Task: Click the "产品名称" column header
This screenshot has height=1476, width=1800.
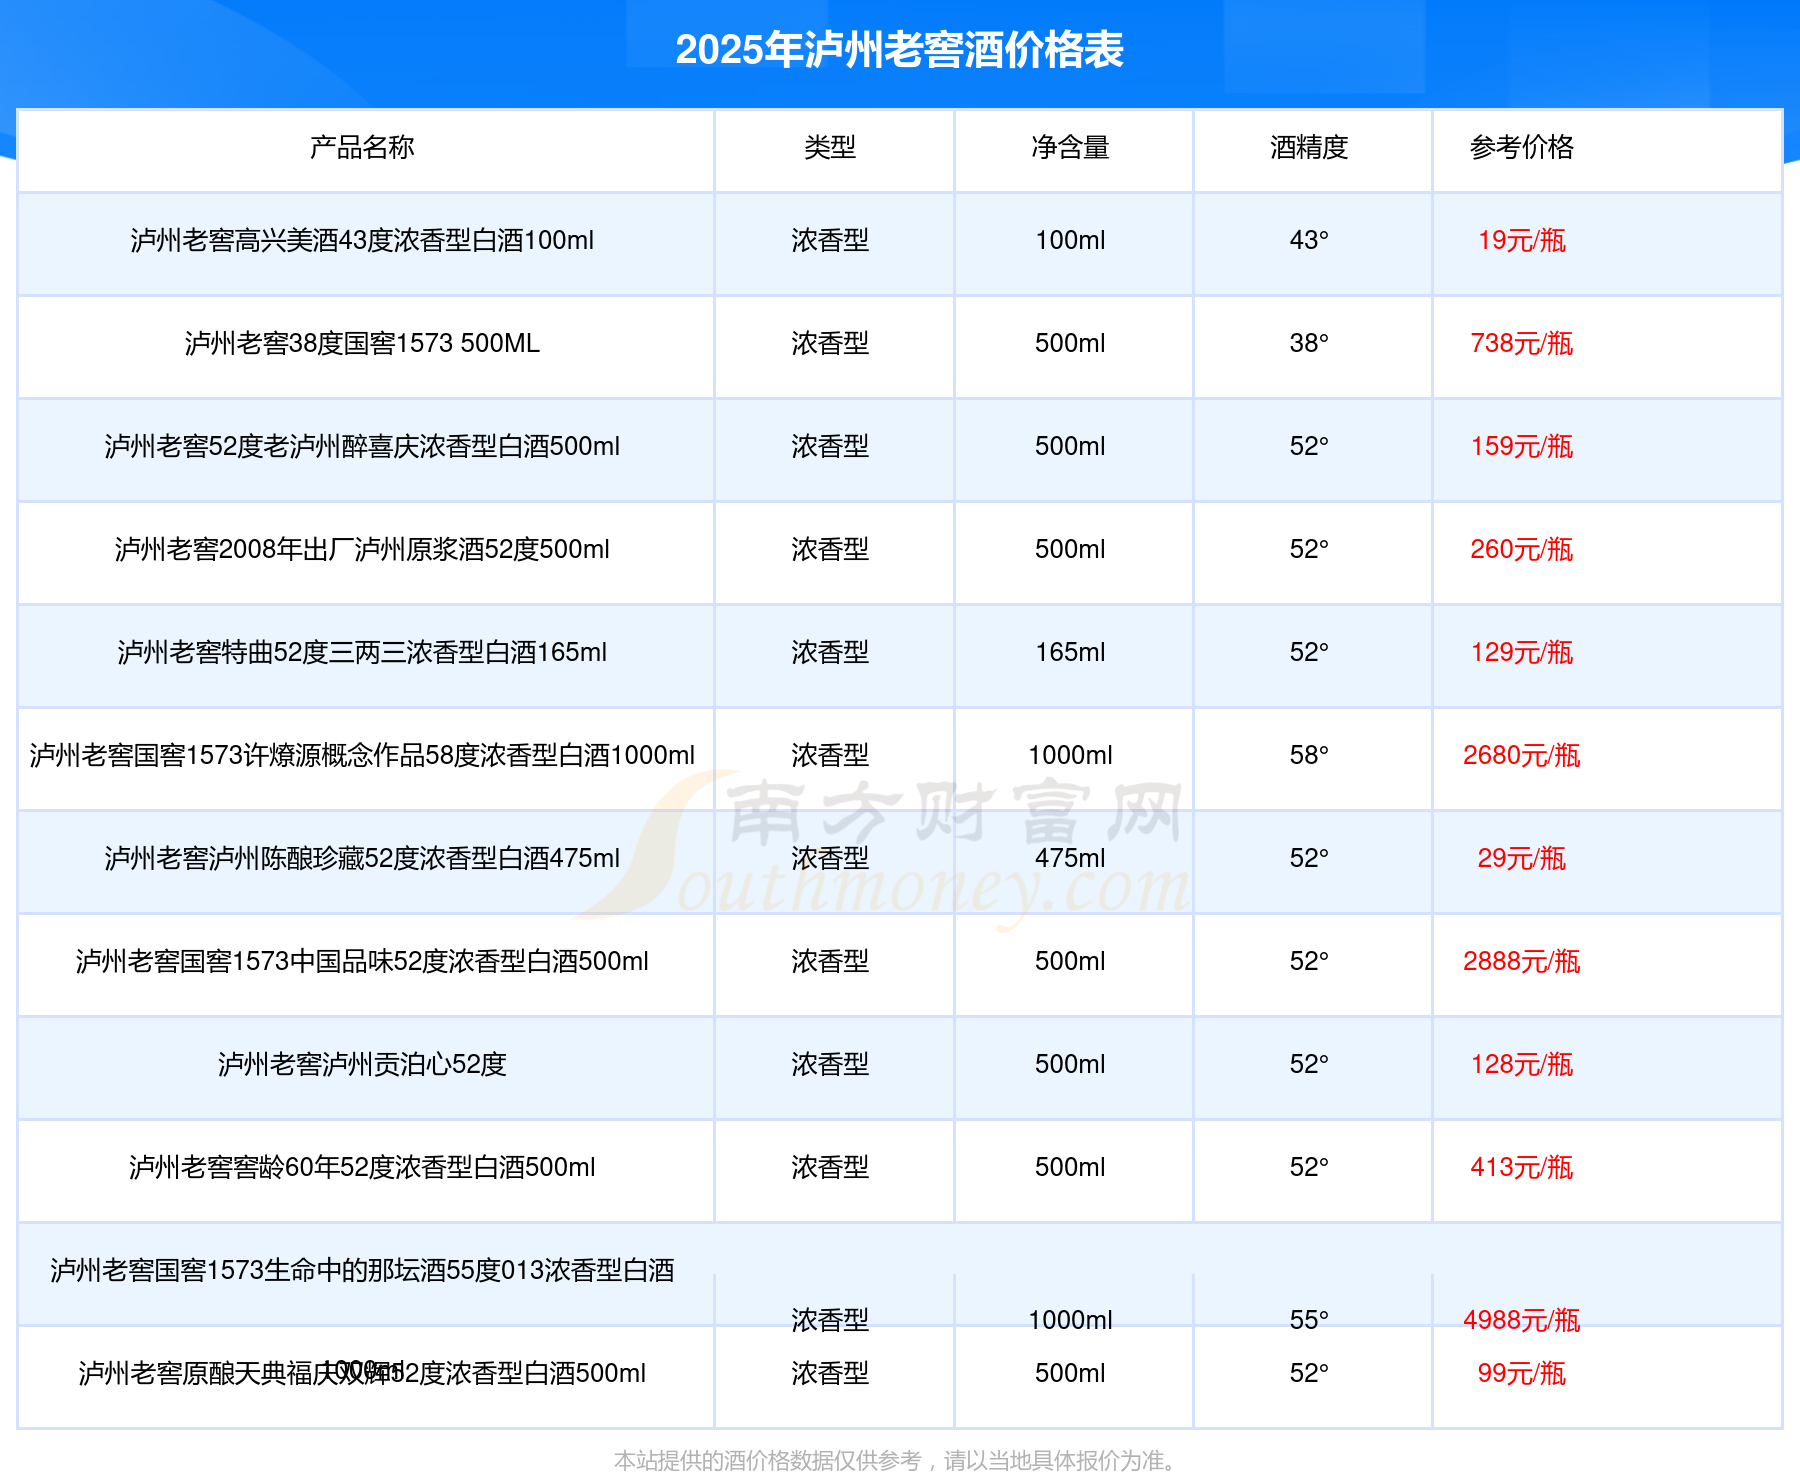Action: (x=362, y=147)
